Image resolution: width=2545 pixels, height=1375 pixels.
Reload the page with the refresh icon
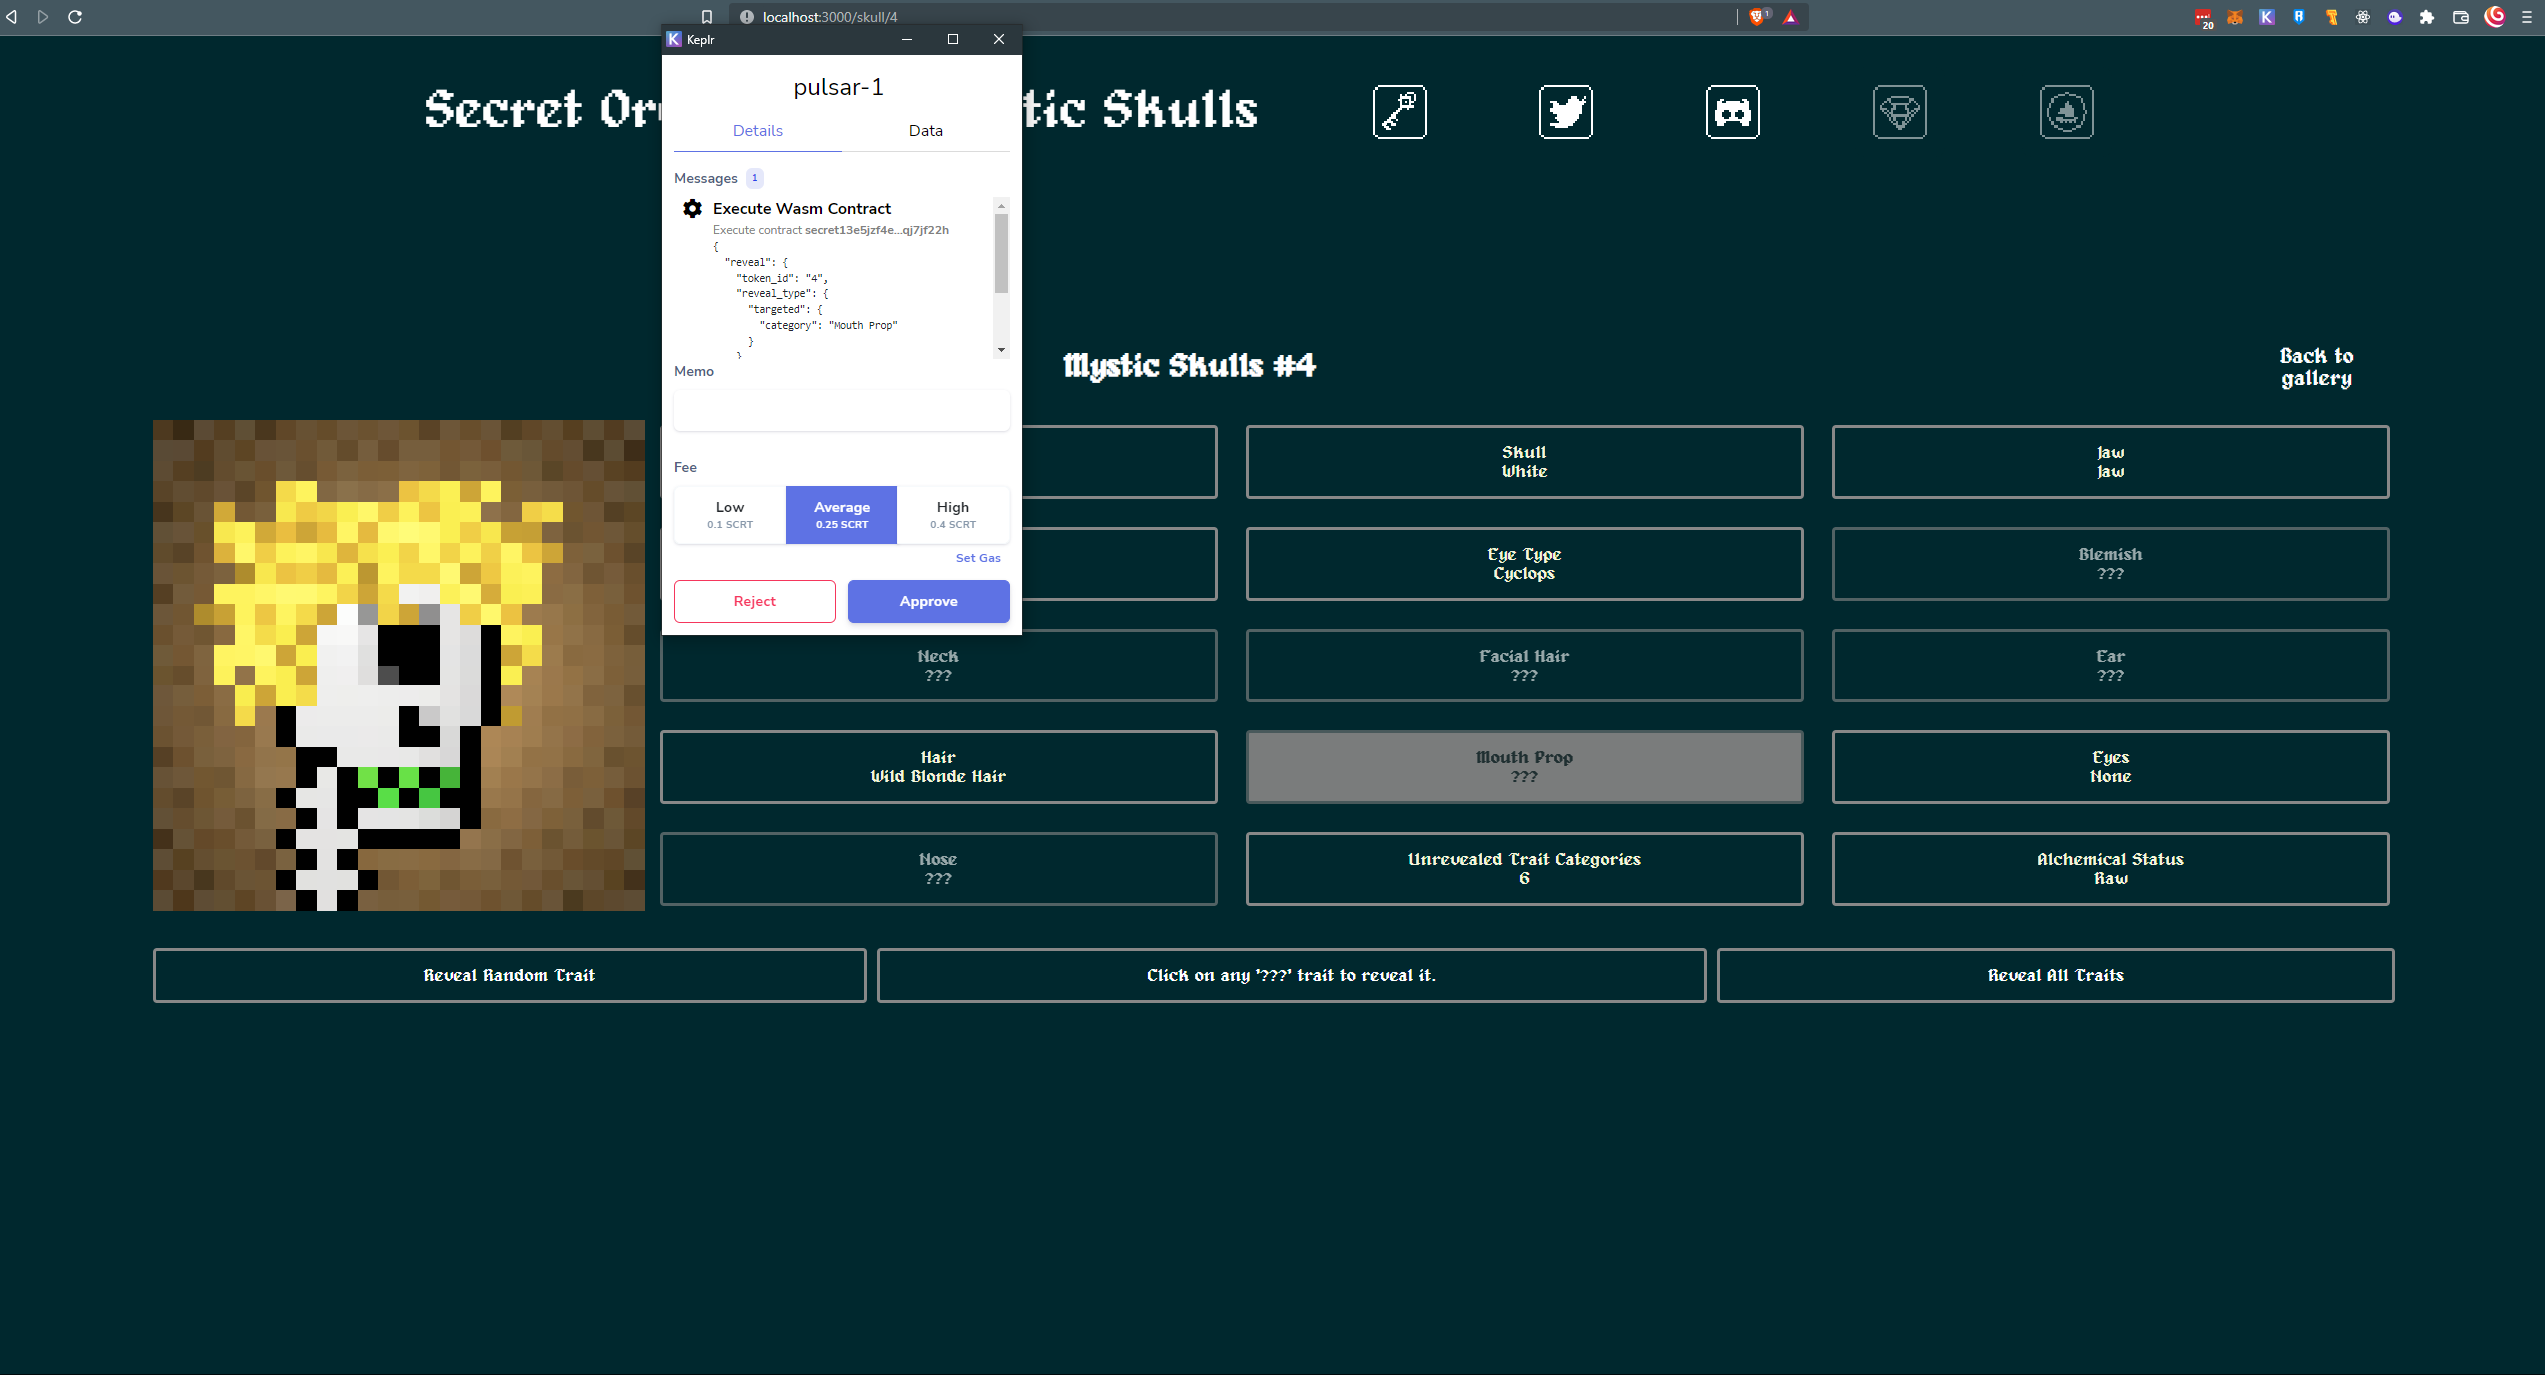pyautogui.click(x=75, y=17)
